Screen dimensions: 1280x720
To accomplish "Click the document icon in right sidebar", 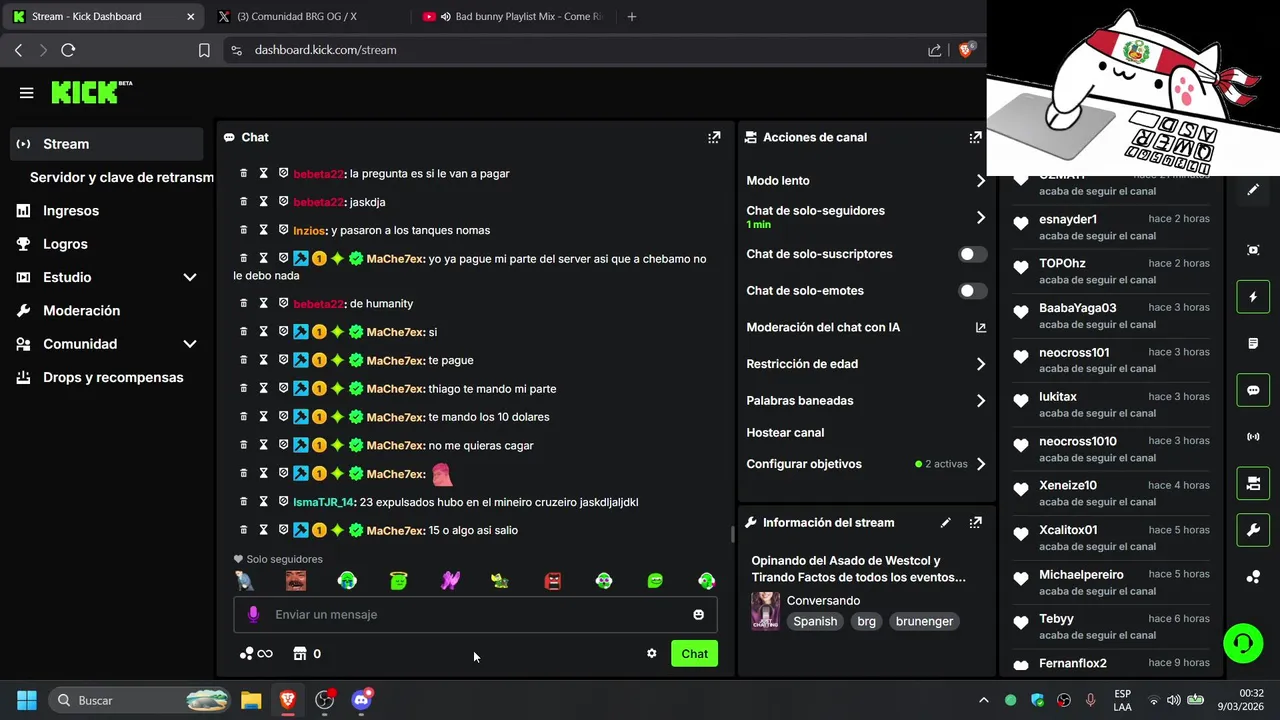I will [x=1253, y=344].
